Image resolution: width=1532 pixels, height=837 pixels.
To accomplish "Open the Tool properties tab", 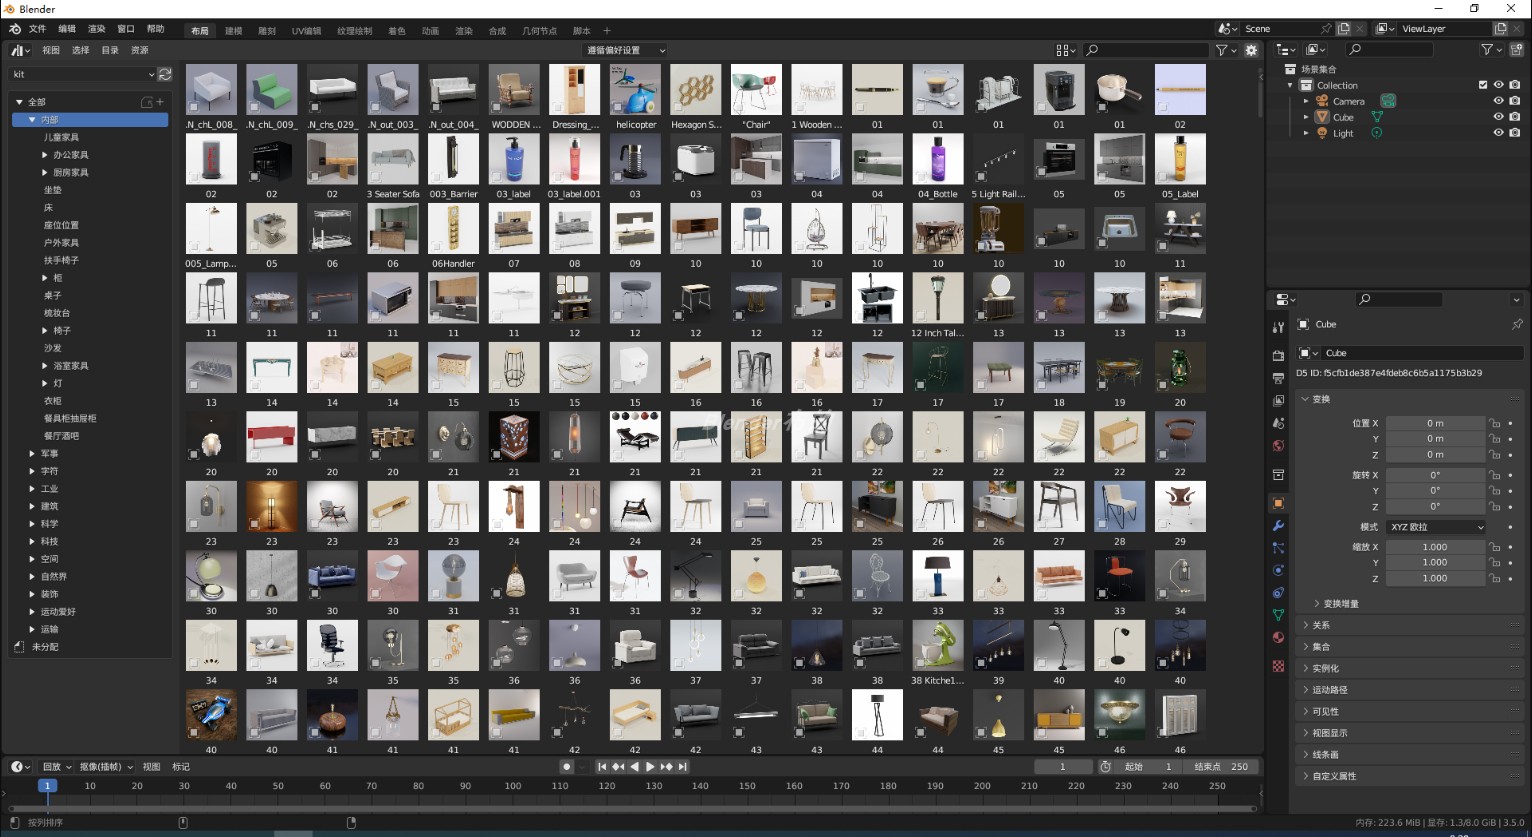I will pyautogui.click(x=1278, y=327).
